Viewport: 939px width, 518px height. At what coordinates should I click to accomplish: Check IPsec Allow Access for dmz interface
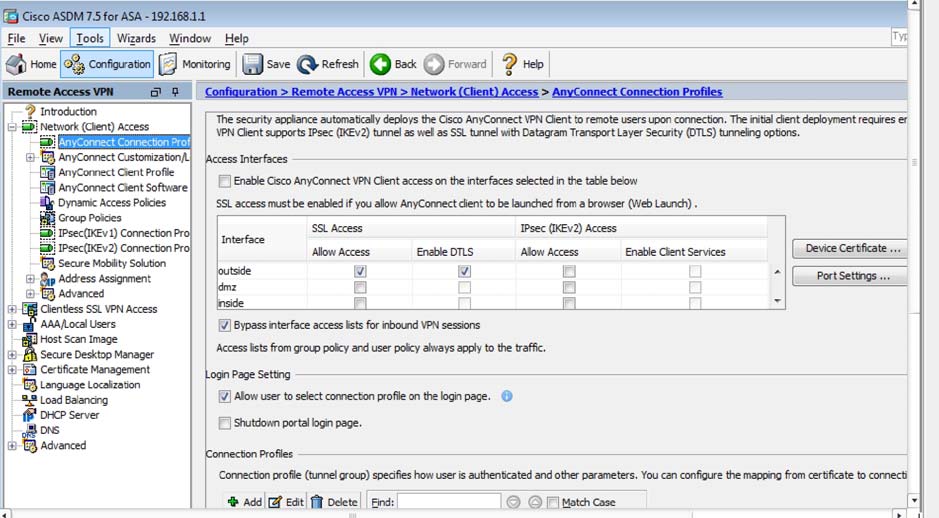click(x=569, y=287)
